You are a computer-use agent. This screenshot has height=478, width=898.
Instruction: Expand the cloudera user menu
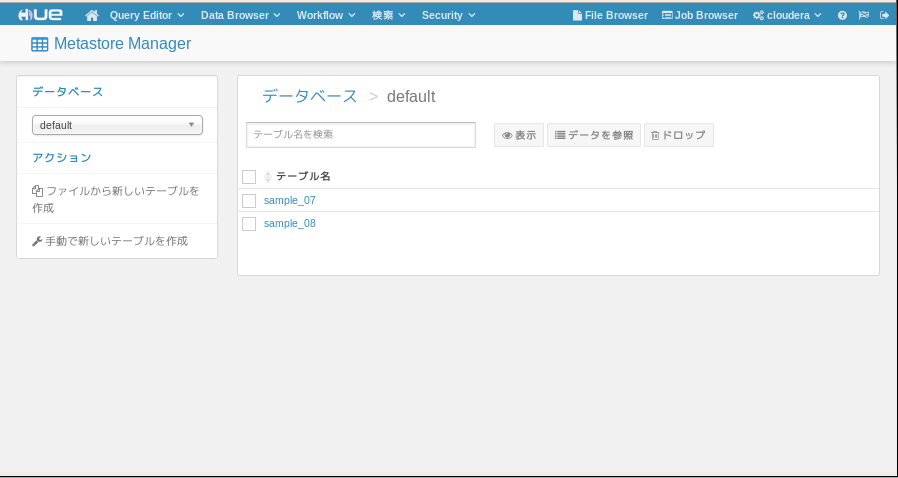pyautogui.click(x=787, y=15)
